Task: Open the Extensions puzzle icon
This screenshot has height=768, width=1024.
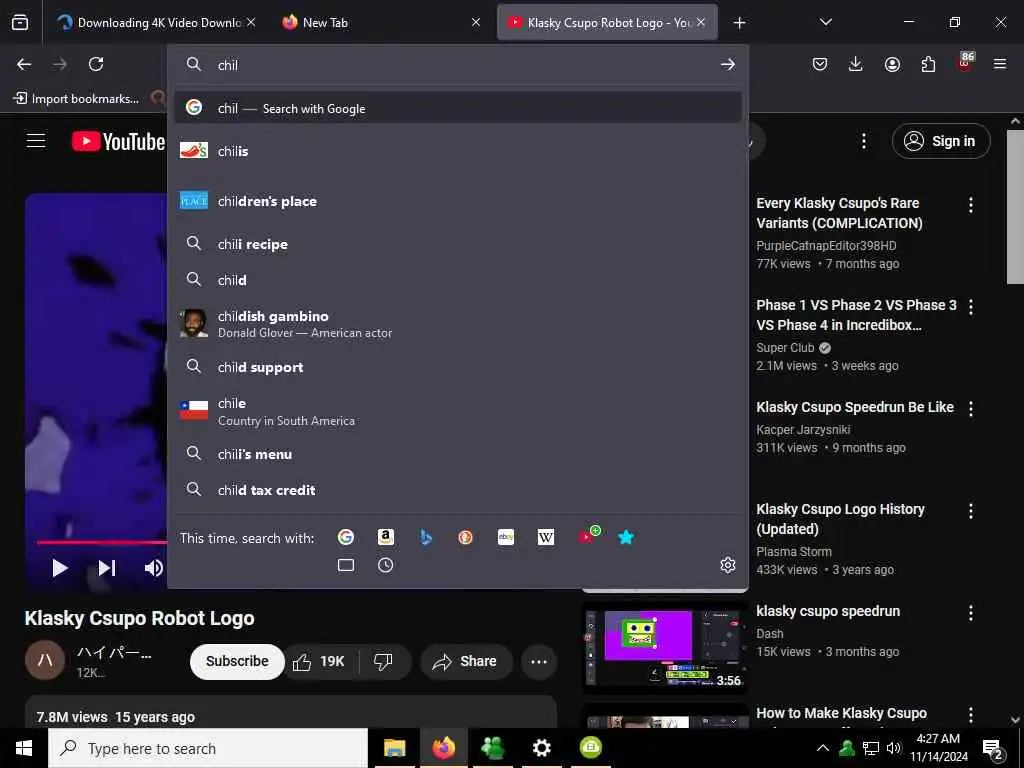Action: coord(928,64)
